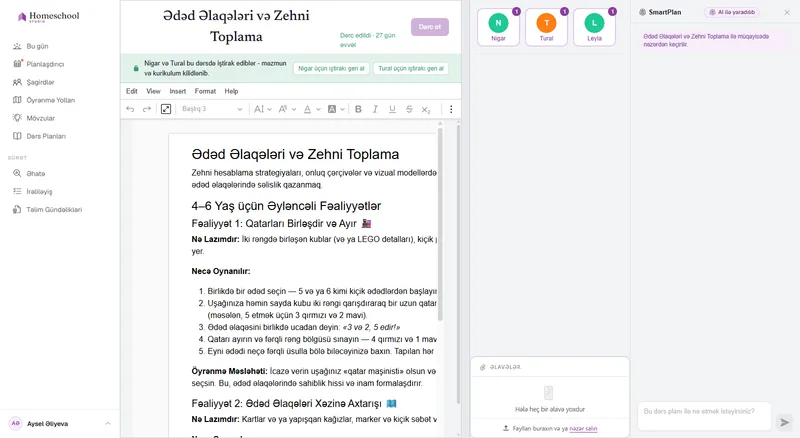Screen dimensions: 800x438
Task: Apply strikethrough formatting
Action: point(409,109)
